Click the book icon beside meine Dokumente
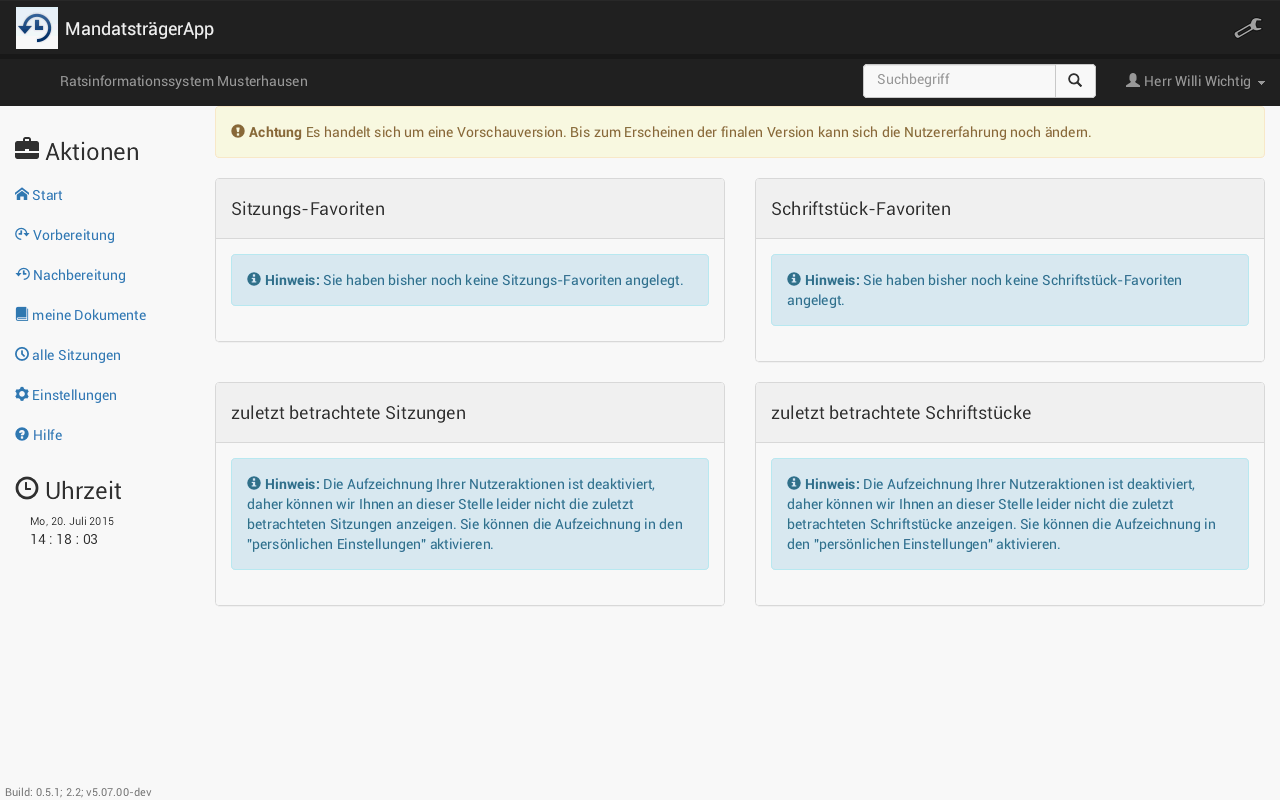1280x800 pixels. pyautogui.click(x=22, y=315)
